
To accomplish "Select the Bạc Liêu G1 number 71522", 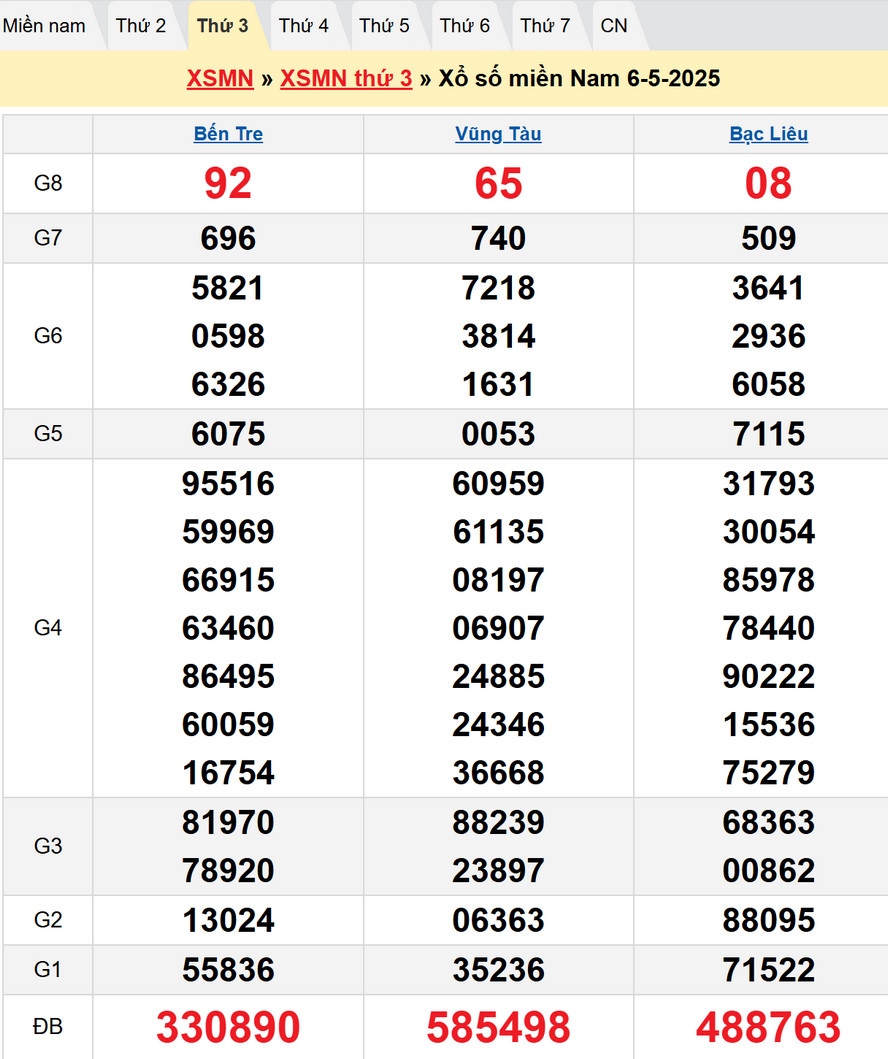I will click(x=768, y=970).
